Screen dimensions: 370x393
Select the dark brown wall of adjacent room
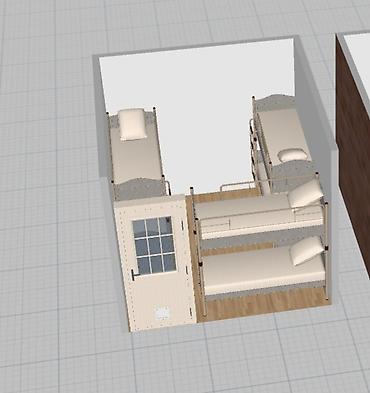point(353,157)
